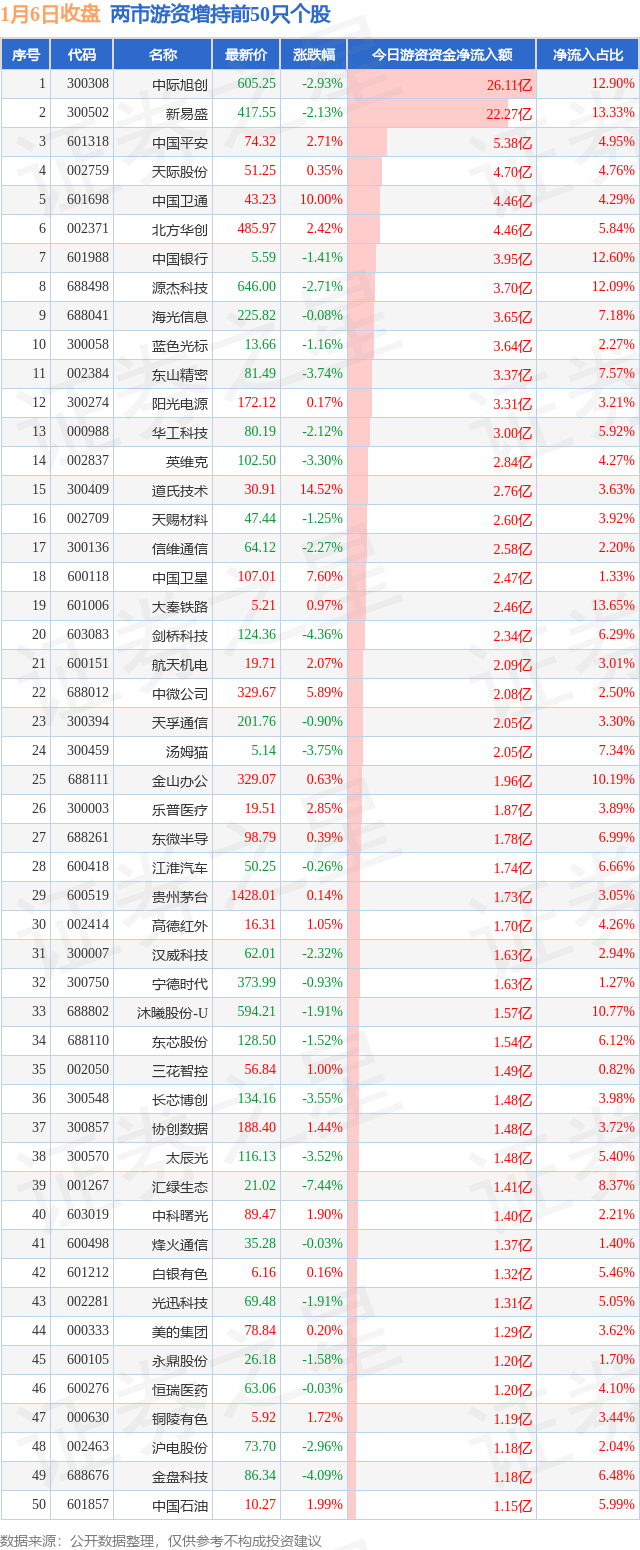Image resolution: width=640 pixels, height=1550 pixels.
Task: Select stock name 汤姆猫
Action: pos(187,751)
